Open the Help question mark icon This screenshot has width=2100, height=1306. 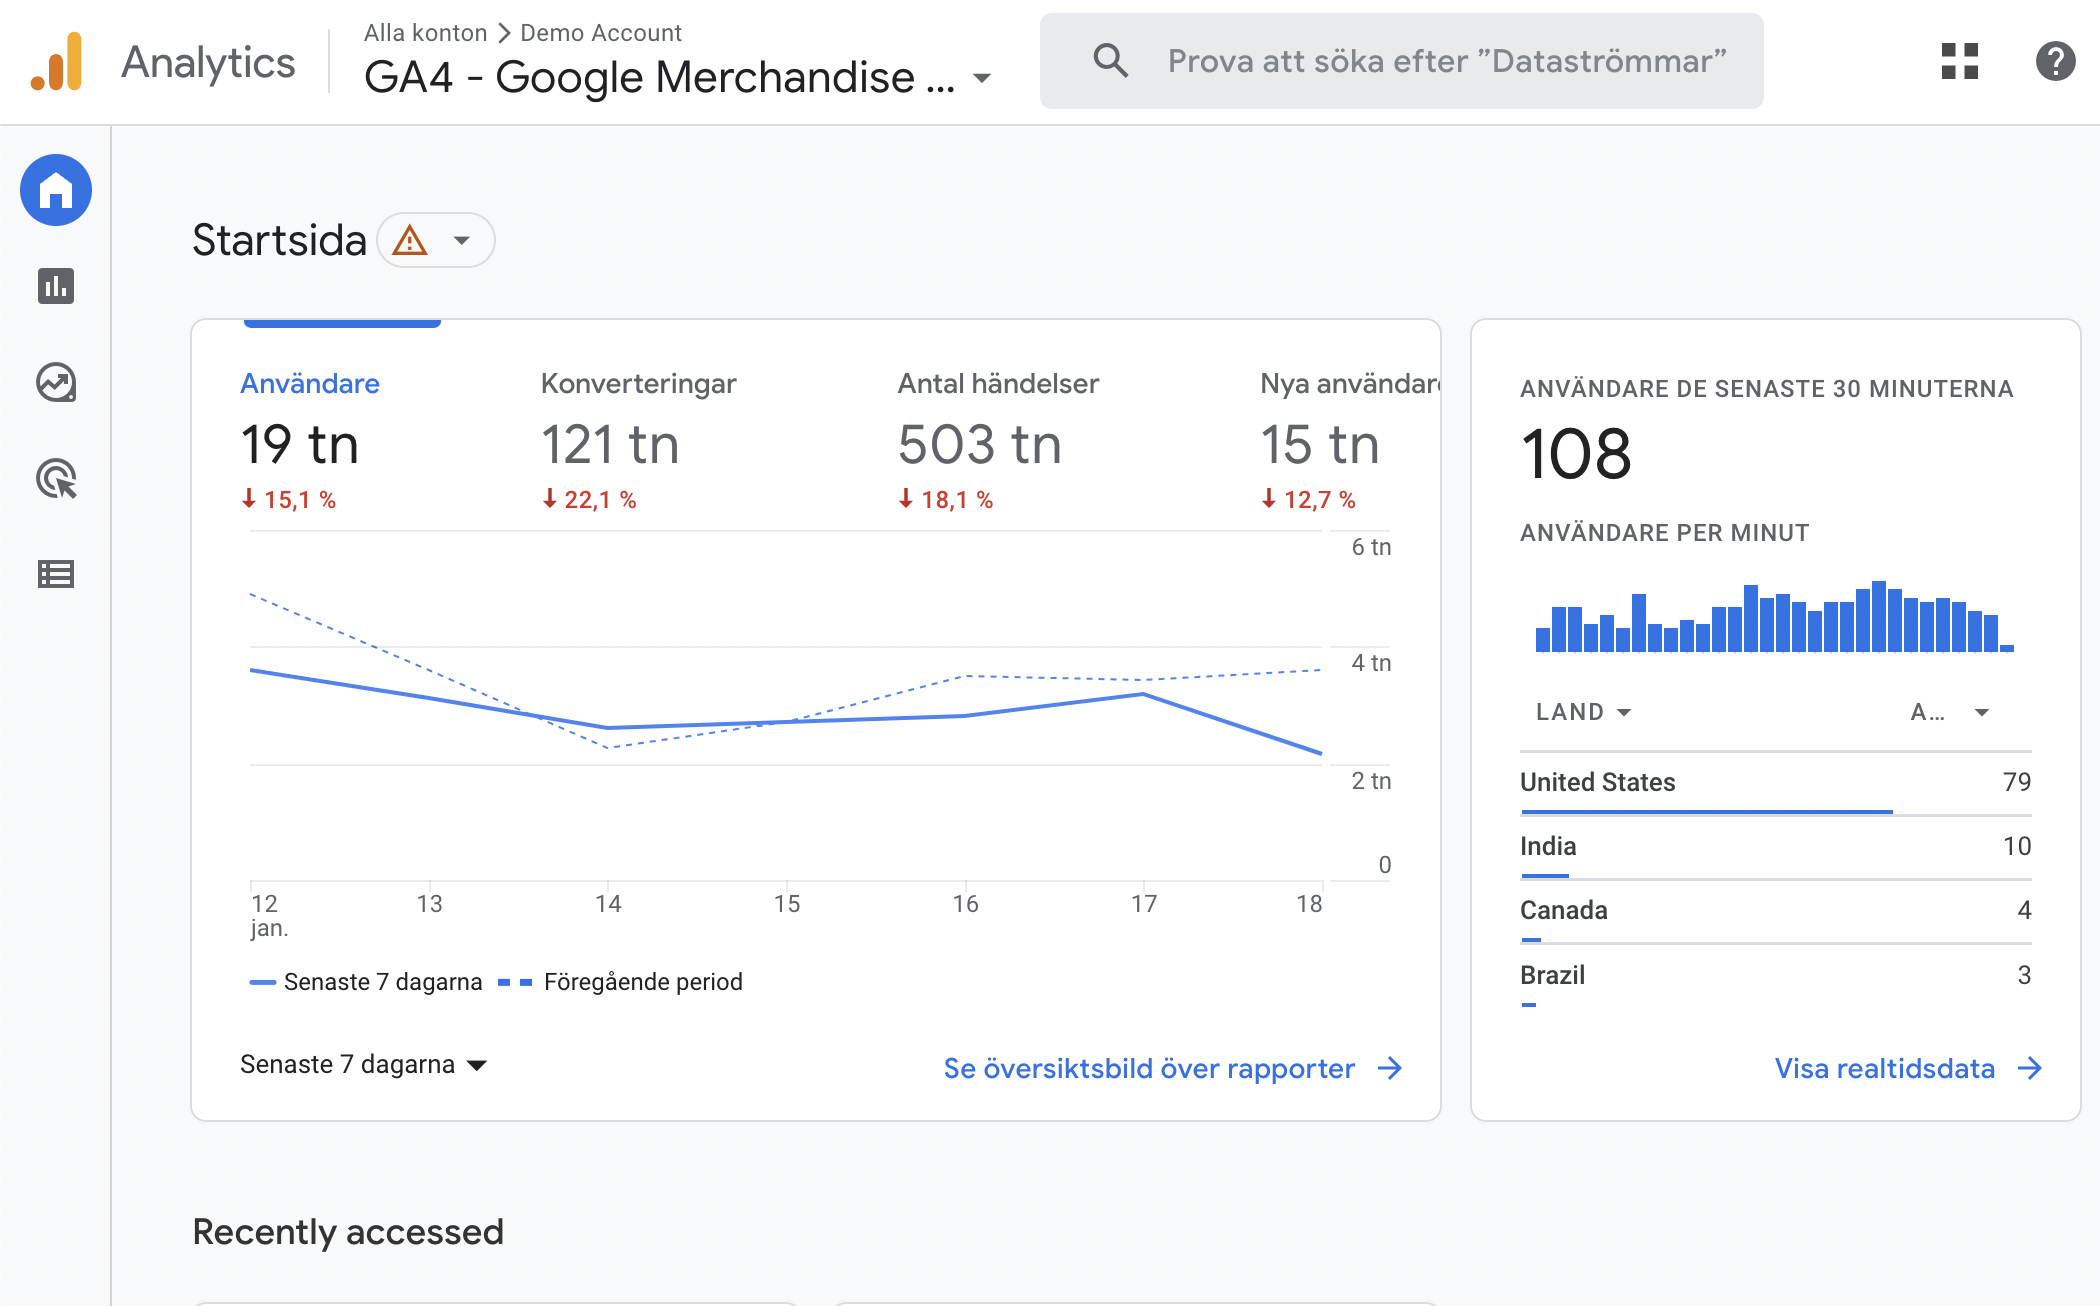click(x=2055, y=61)
